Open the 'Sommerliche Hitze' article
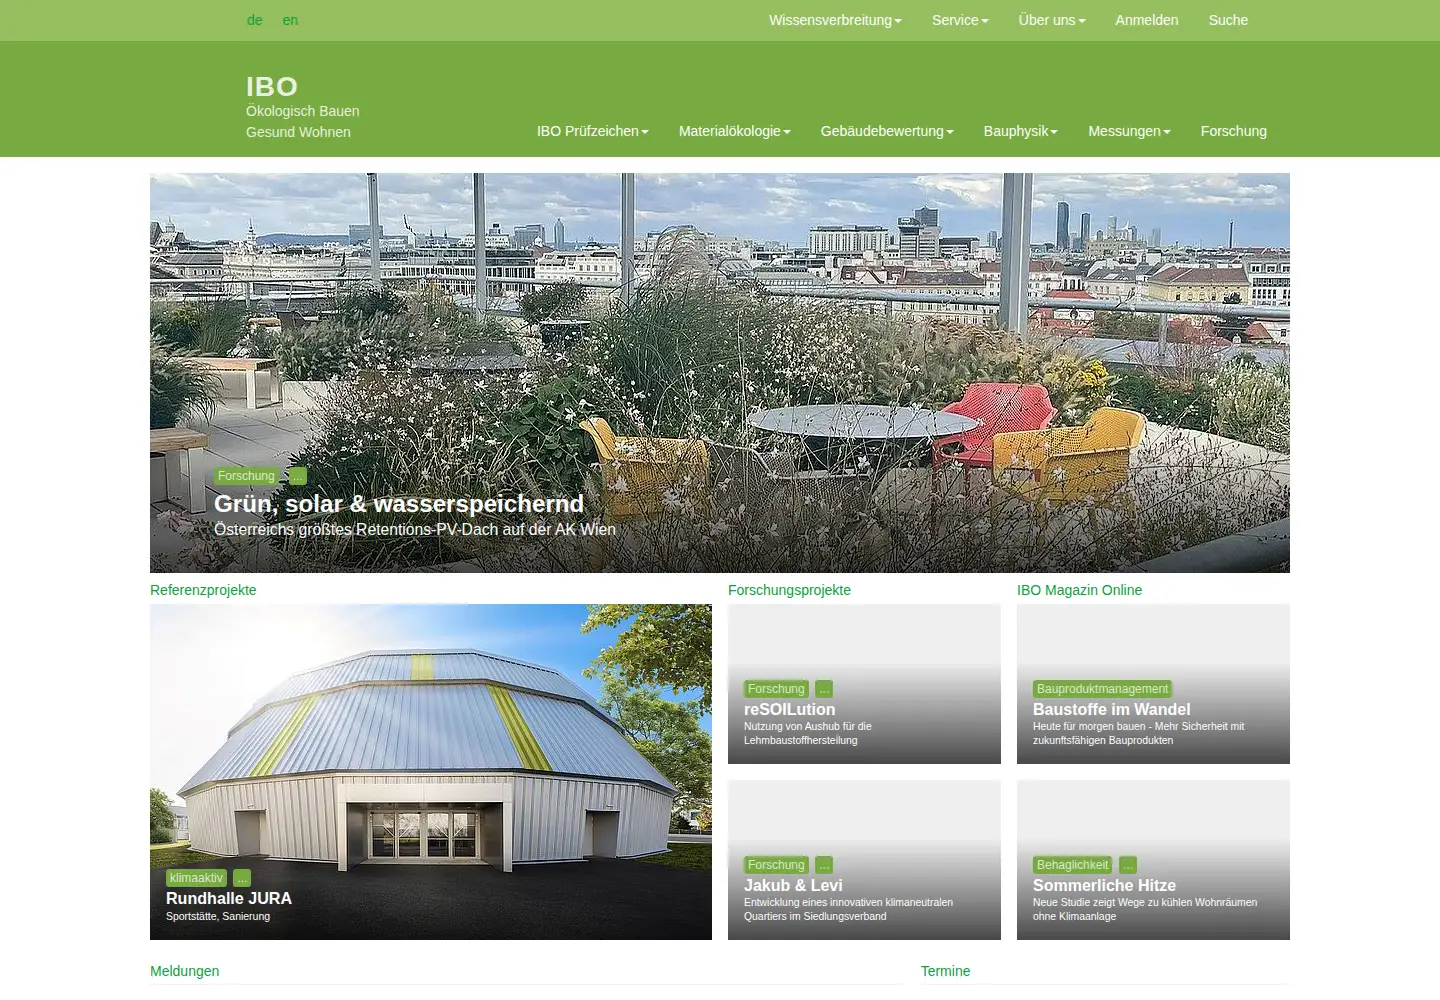This screenshot has width=1440, height=1000. coord(1104,885)
